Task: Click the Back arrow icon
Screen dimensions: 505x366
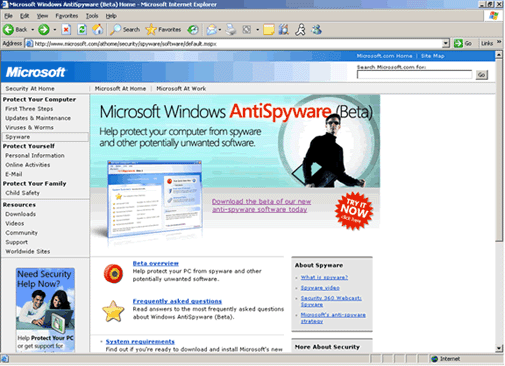Action: 8,30
